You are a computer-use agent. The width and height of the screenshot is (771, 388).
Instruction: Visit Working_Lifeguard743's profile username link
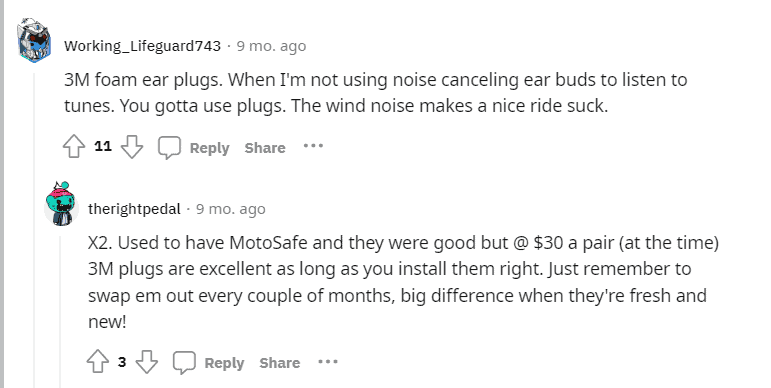point(142,46)
